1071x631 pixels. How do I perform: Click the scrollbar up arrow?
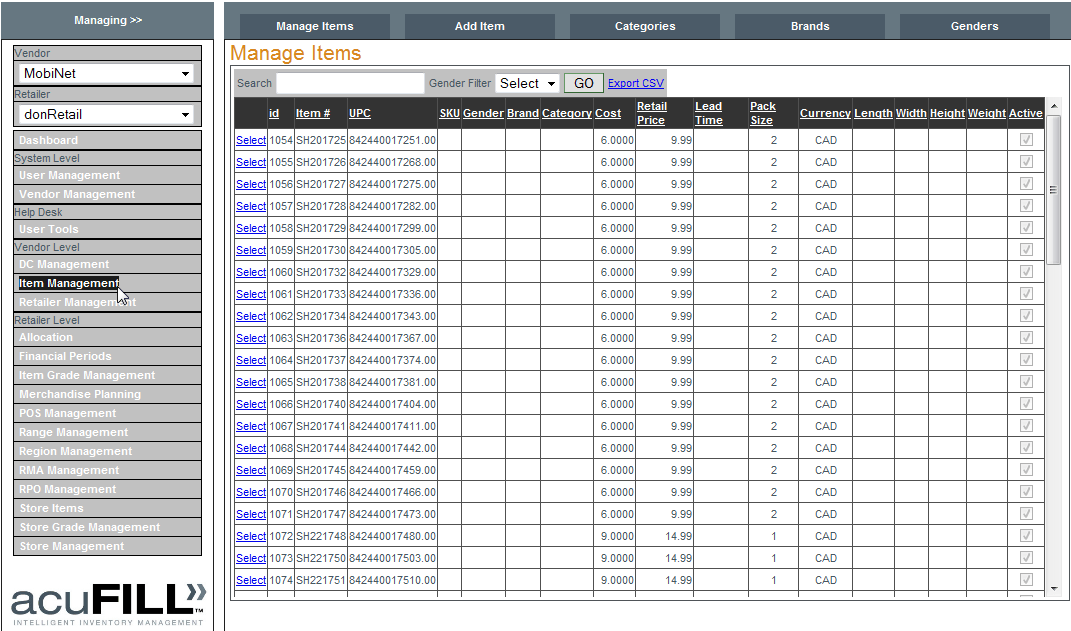coord(1053,106)
